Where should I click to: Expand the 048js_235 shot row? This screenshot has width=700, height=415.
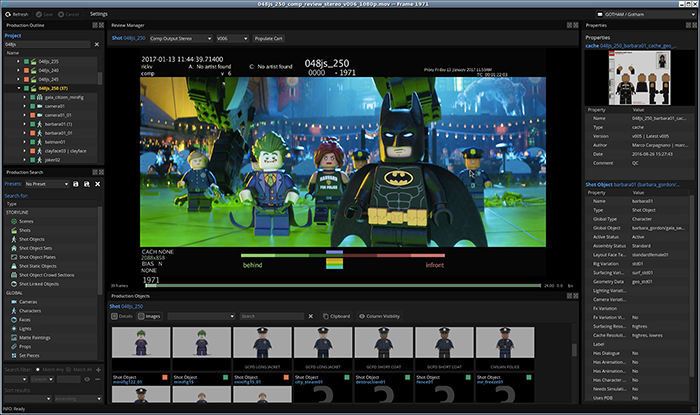click(18, 62)
